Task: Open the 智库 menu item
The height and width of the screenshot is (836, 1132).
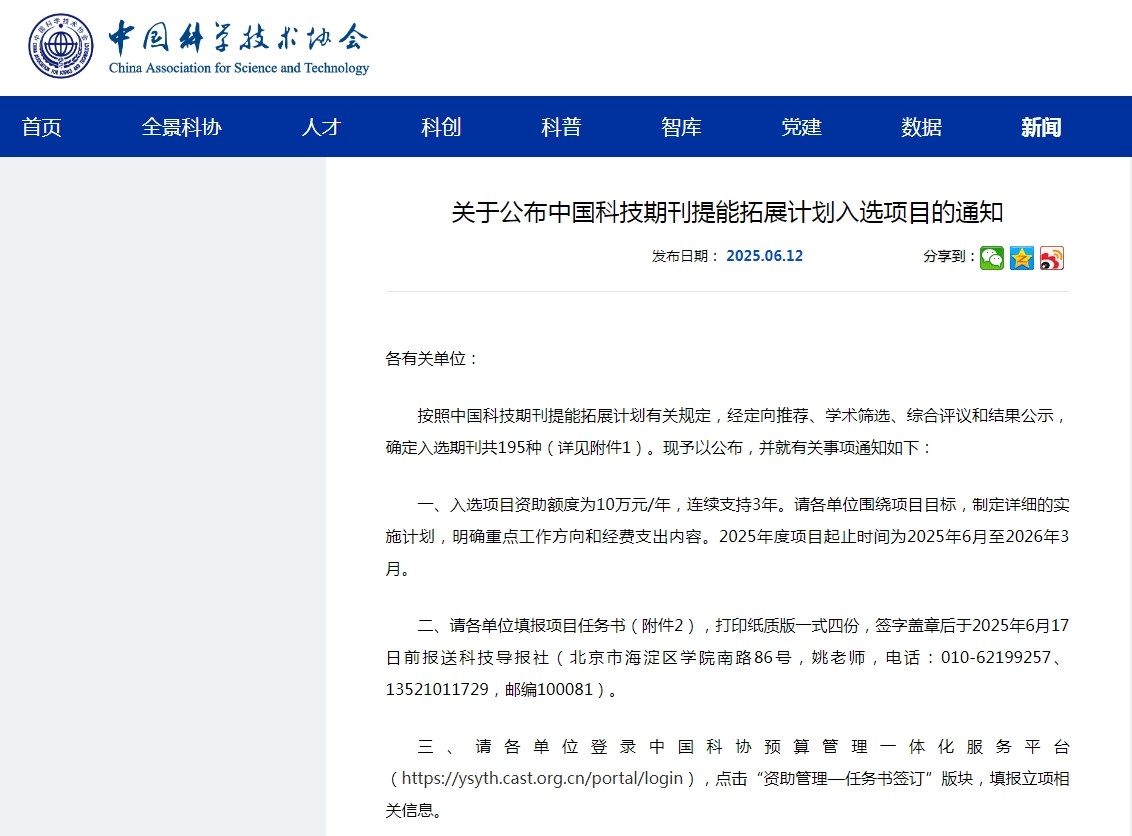Action: 681,127
